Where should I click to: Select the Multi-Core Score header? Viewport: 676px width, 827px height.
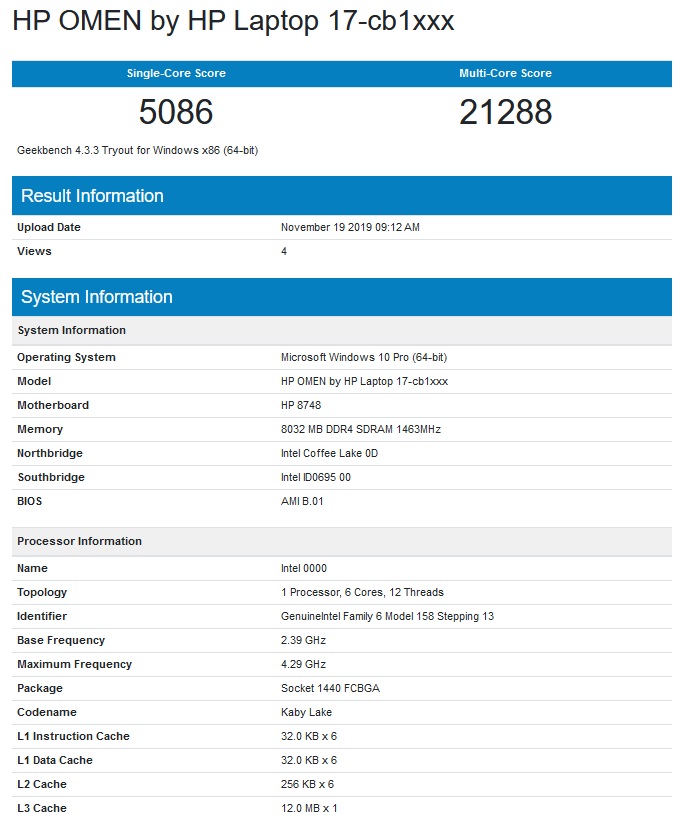coord(506,73)
